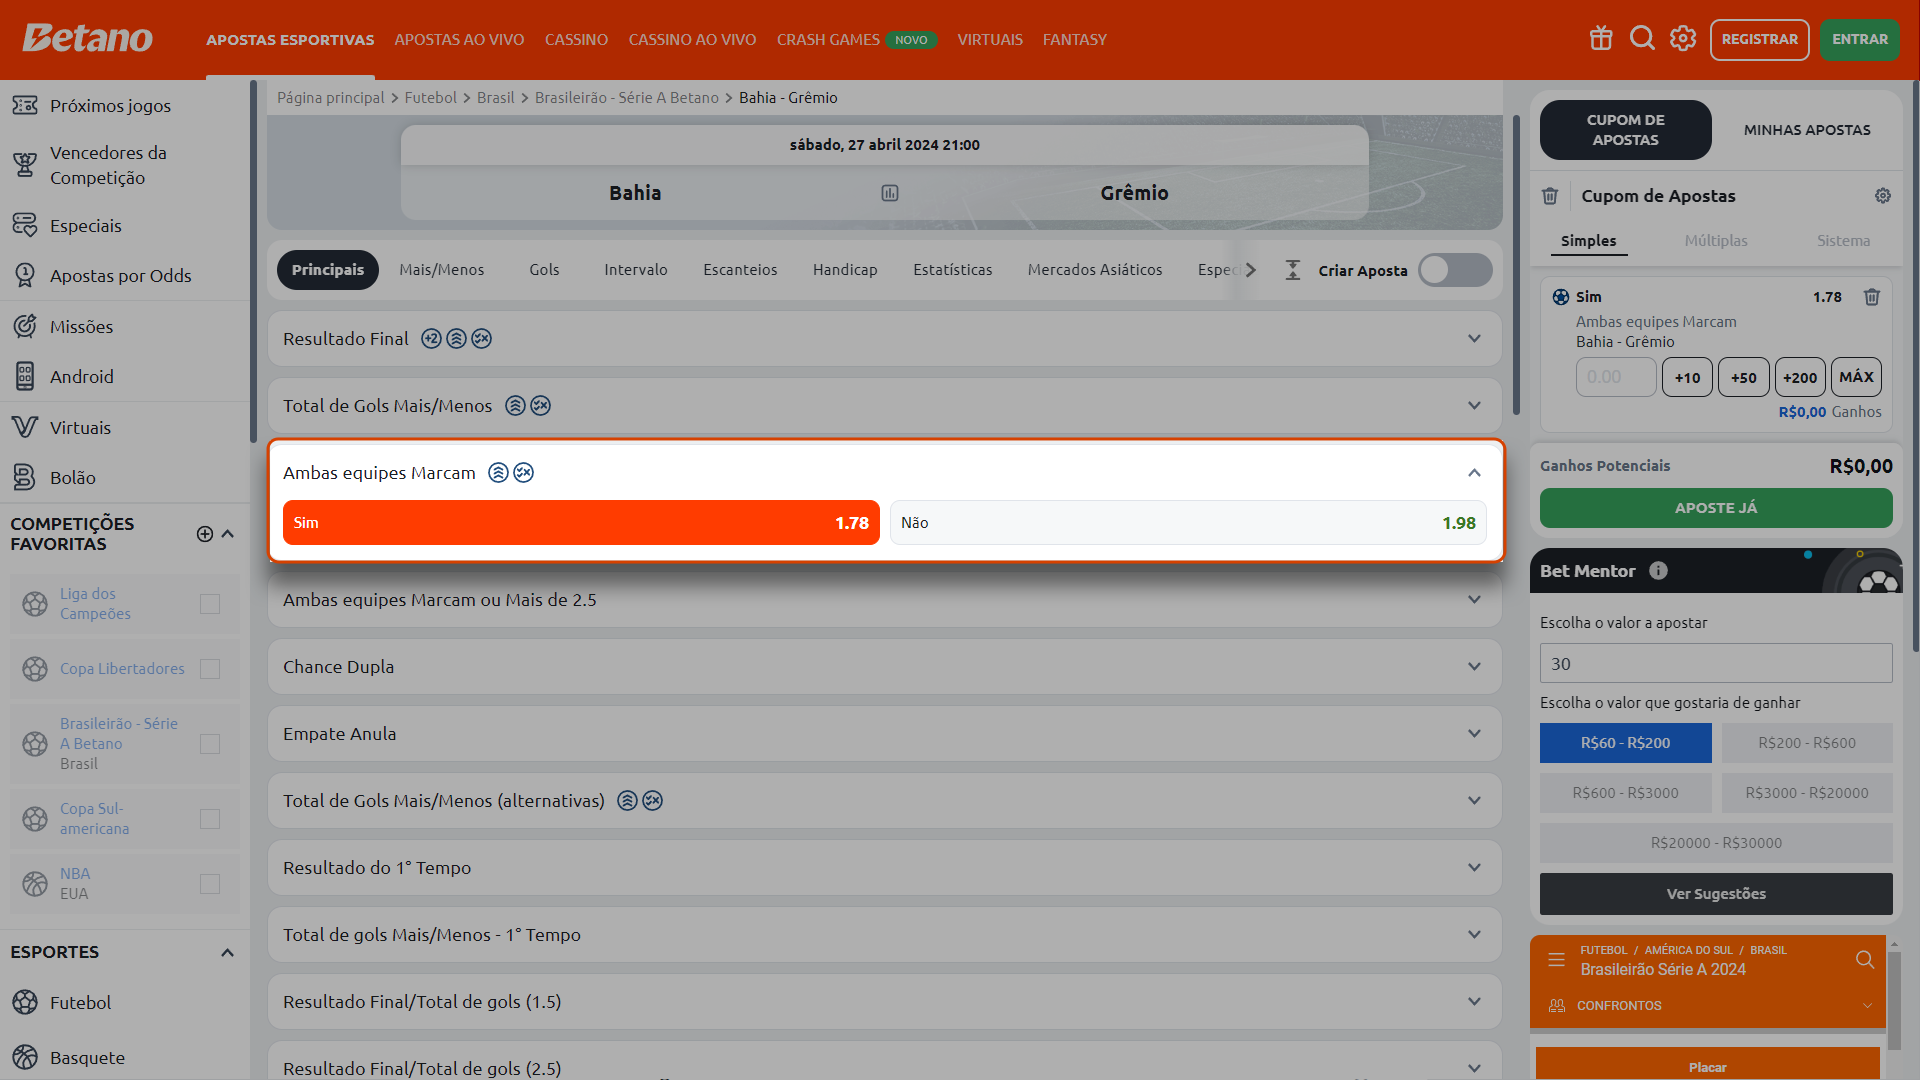The image size is (1920, 1080).
Task: Check Brasileirão - Série A Betano checkbox
Action: (210, 744)
